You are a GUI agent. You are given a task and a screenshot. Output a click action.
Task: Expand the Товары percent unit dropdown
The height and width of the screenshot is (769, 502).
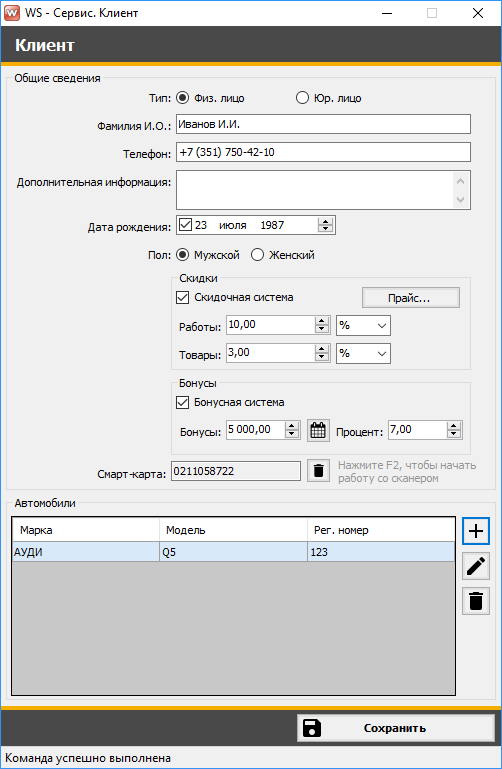tap(363, 354)
